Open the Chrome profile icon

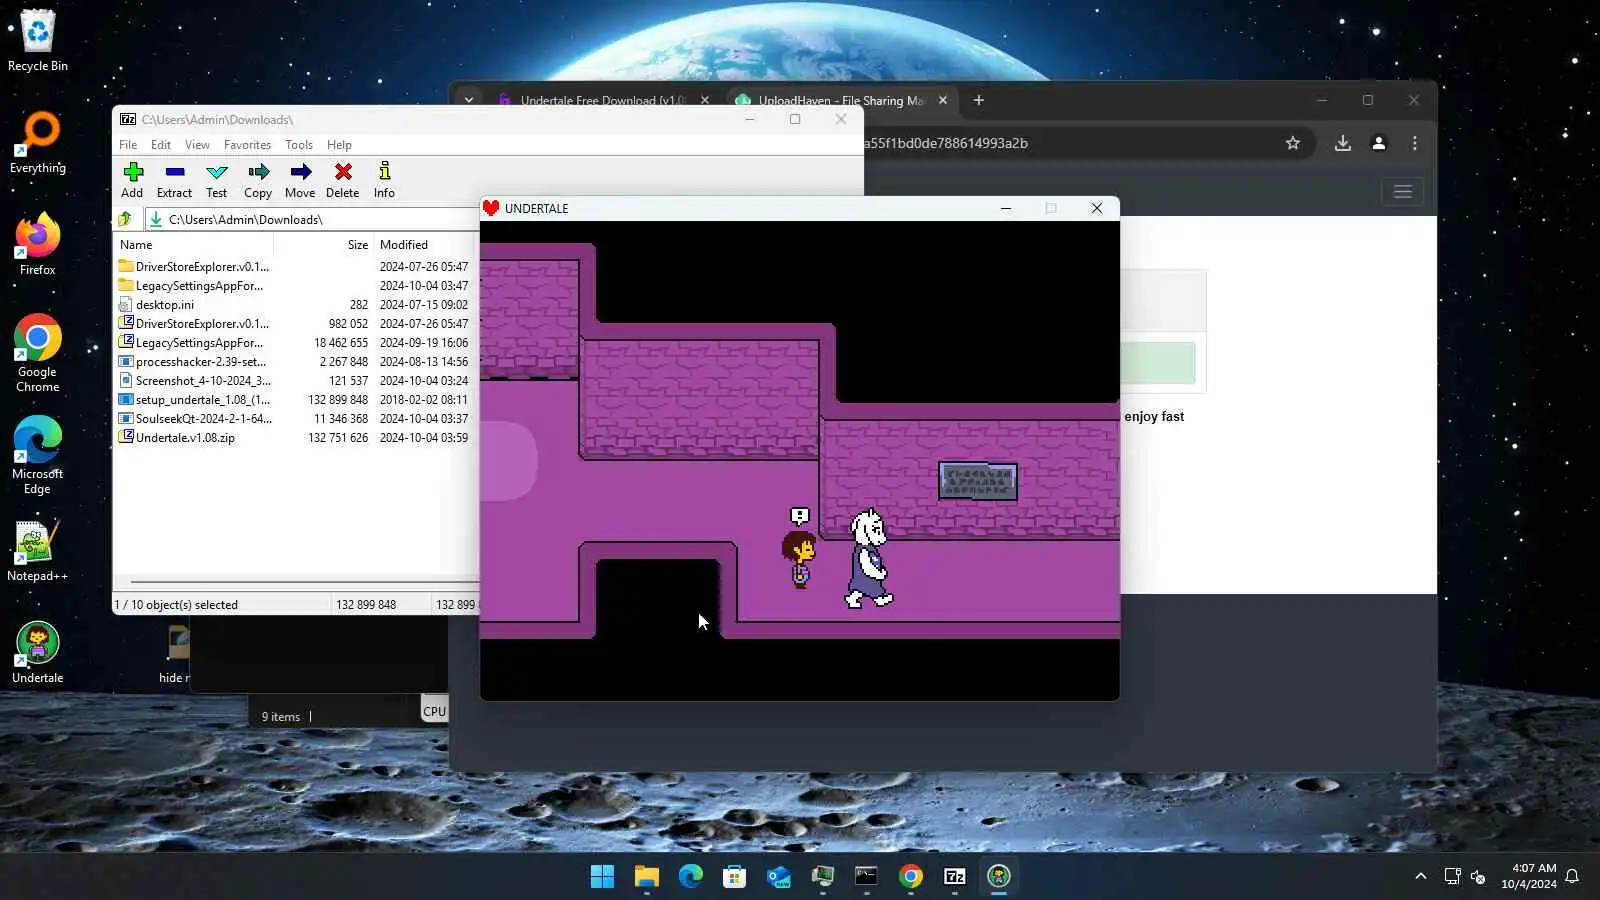1379,143
